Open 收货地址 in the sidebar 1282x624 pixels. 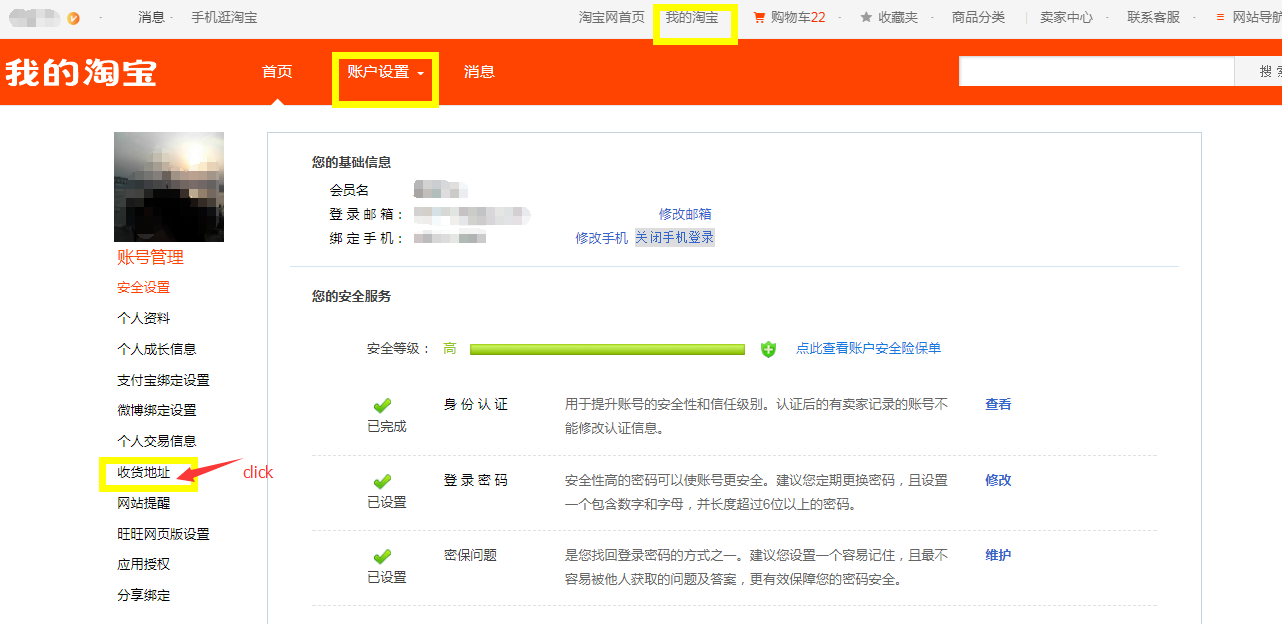pyautogui.click(x=144, y=472)
